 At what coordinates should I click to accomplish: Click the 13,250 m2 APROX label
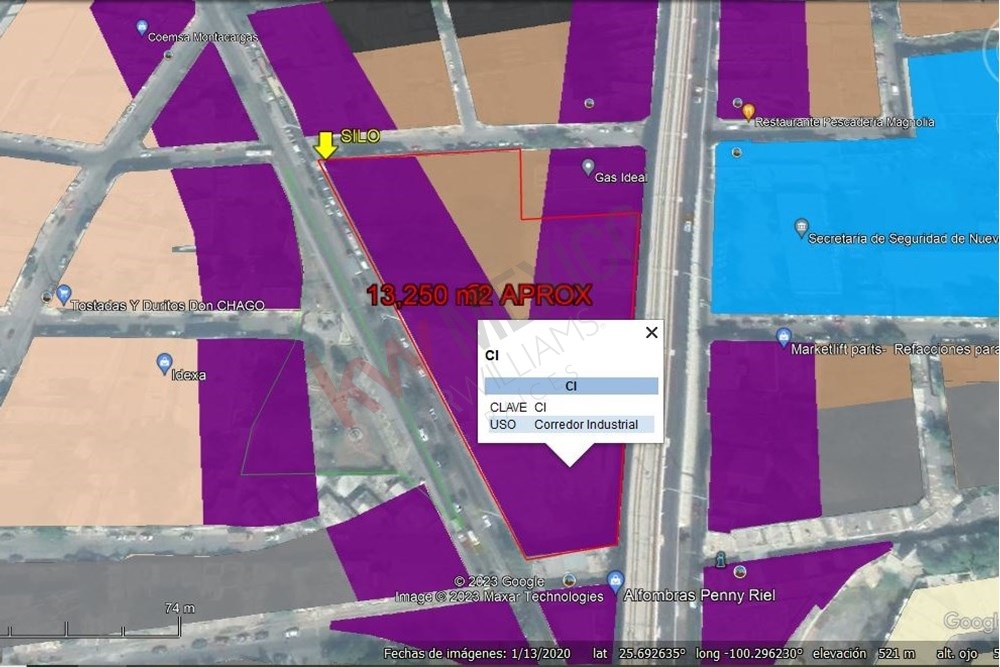pos(480,295)
